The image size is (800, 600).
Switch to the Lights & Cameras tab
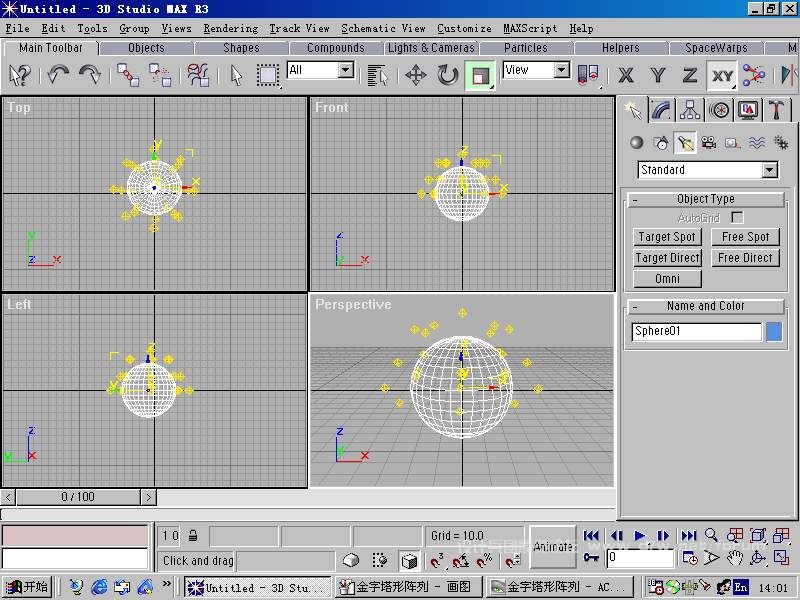[x=431, y=48]
